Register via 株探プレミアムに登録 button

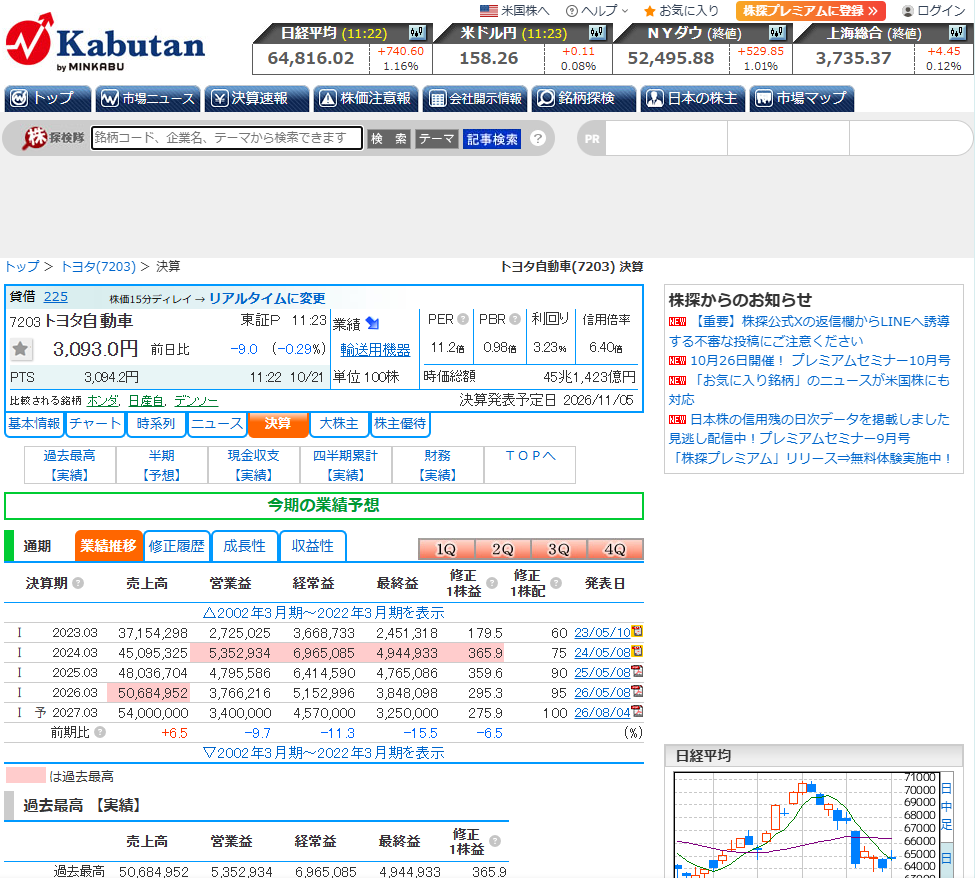(810, 11)
